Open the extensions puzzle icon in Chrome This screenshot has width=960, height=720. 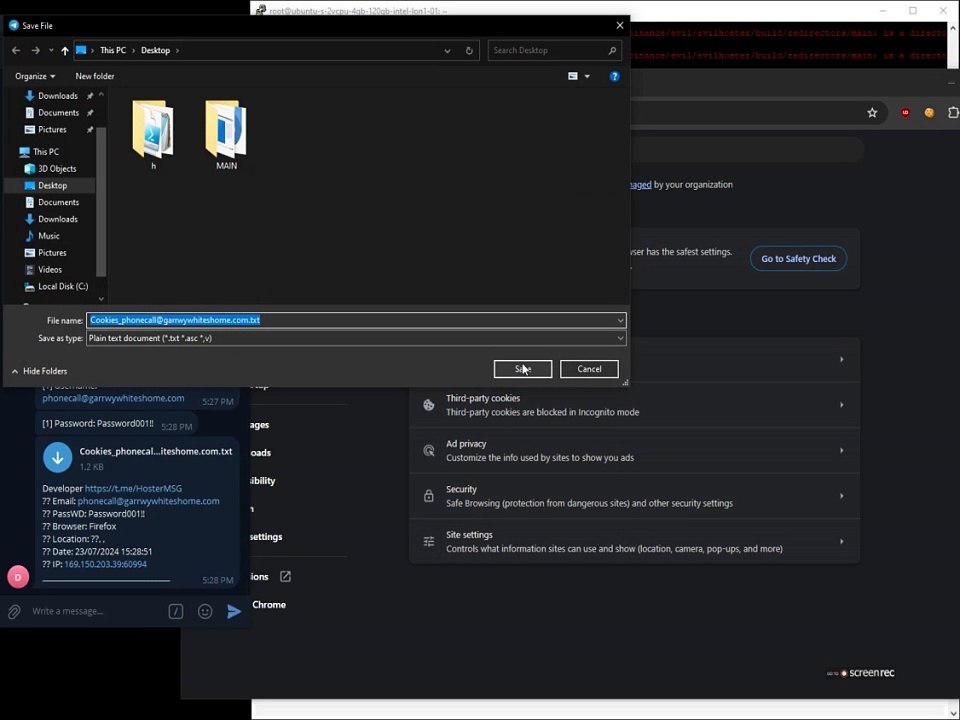pos(953,113)
